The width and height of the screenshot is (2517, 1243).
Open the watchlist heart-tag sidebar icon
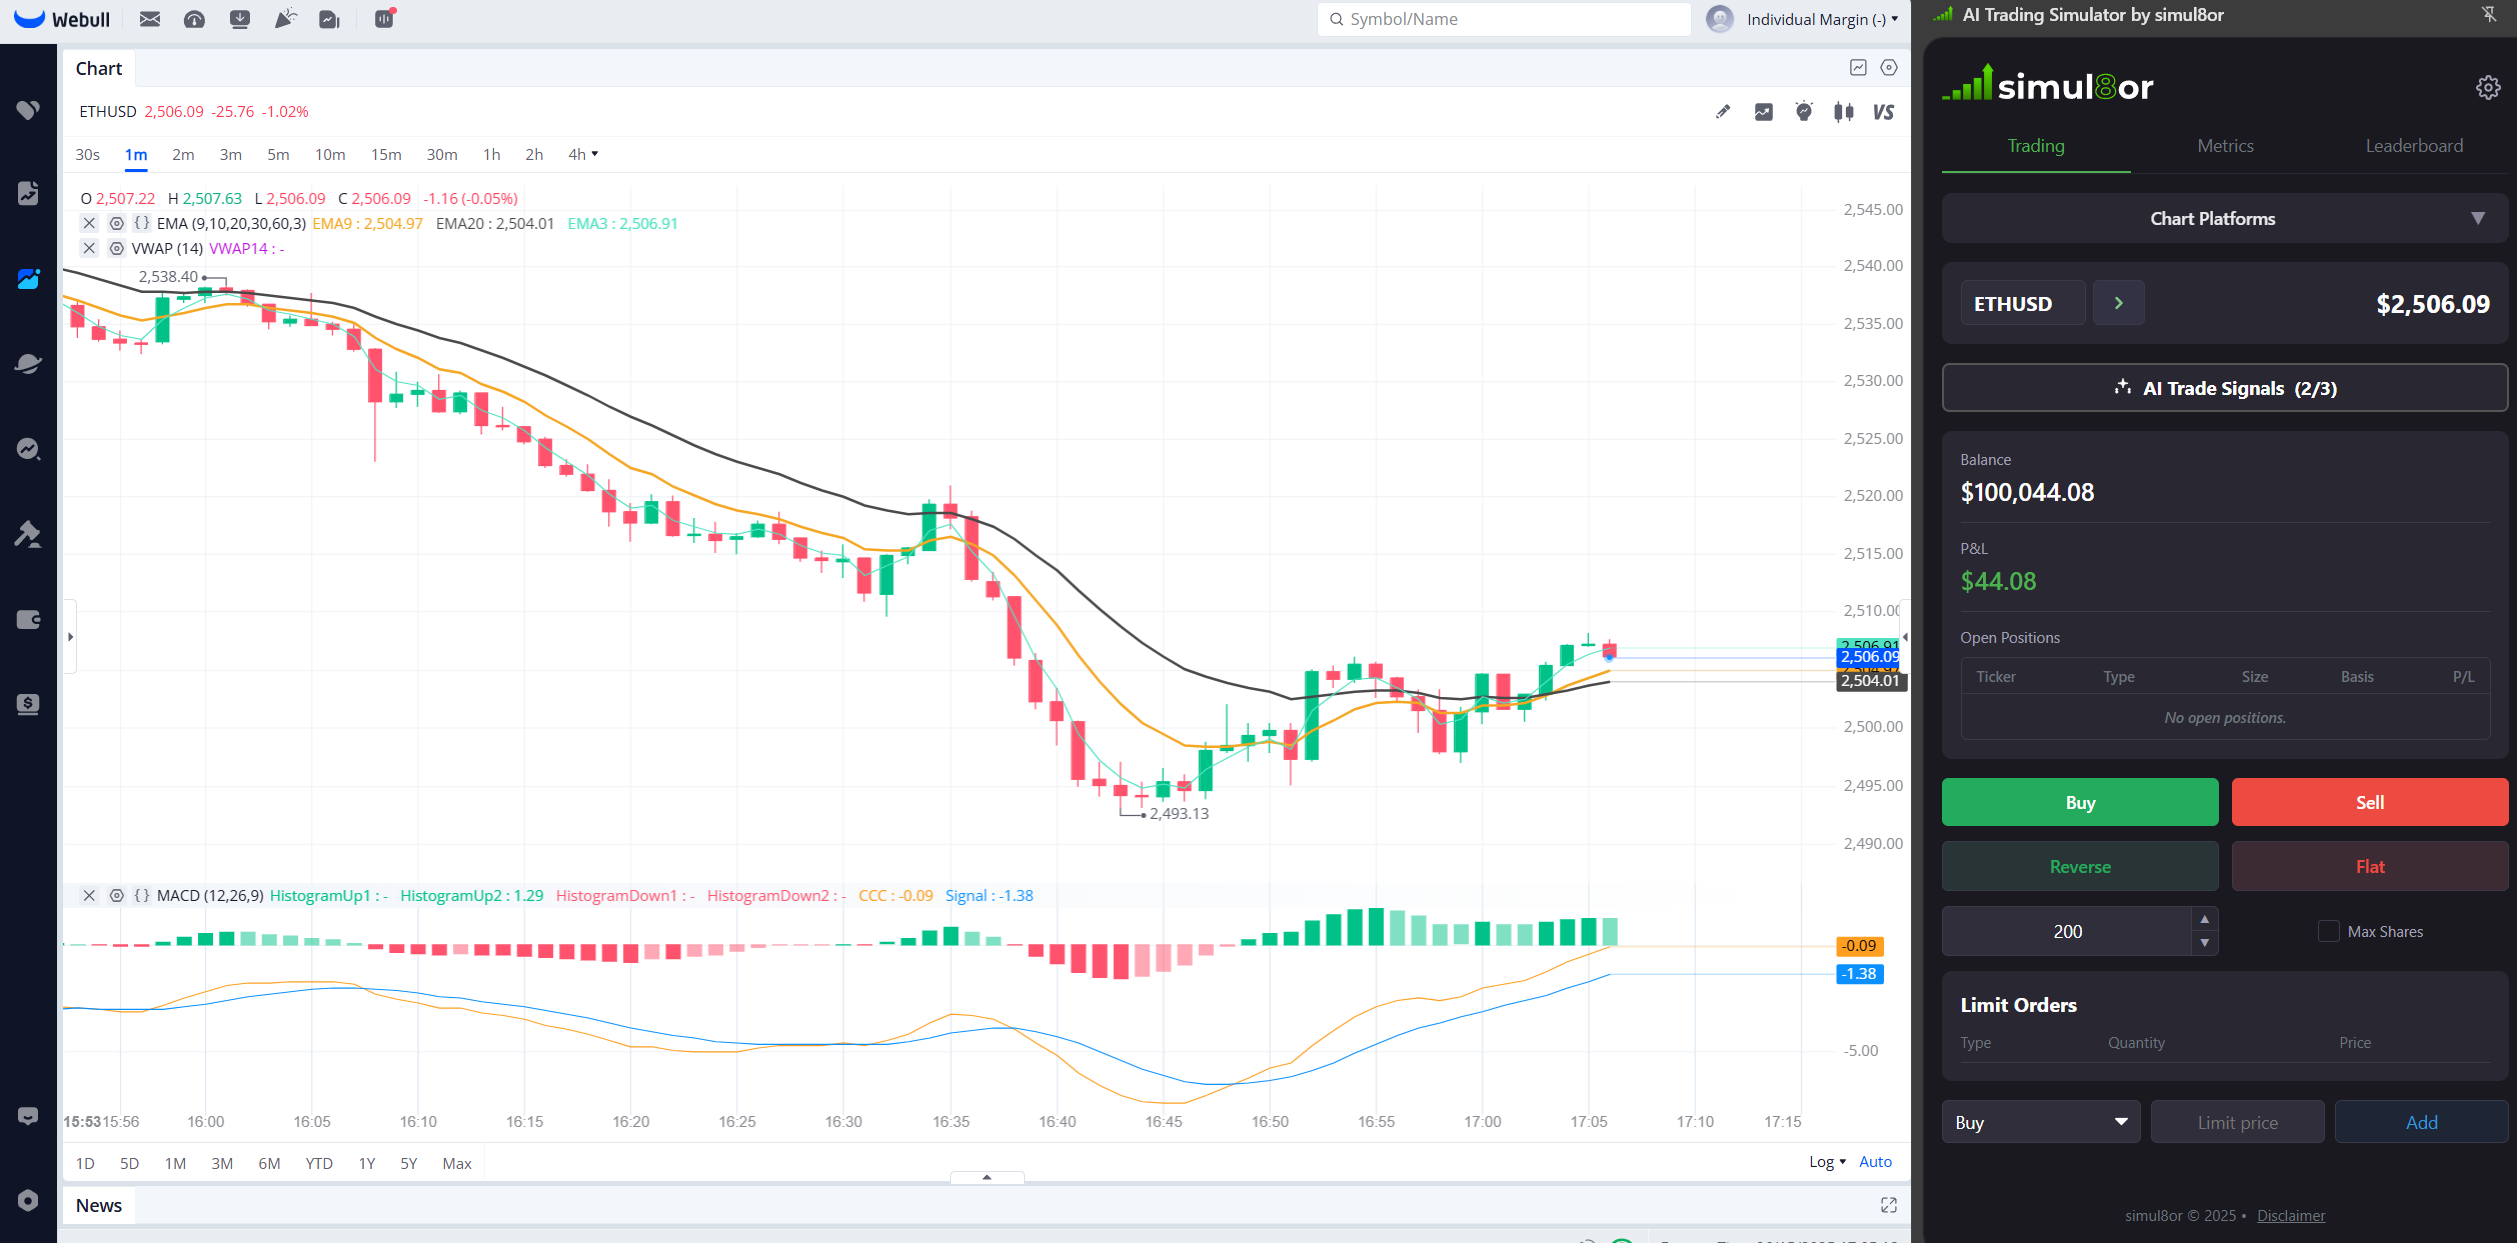coord(28,110)
